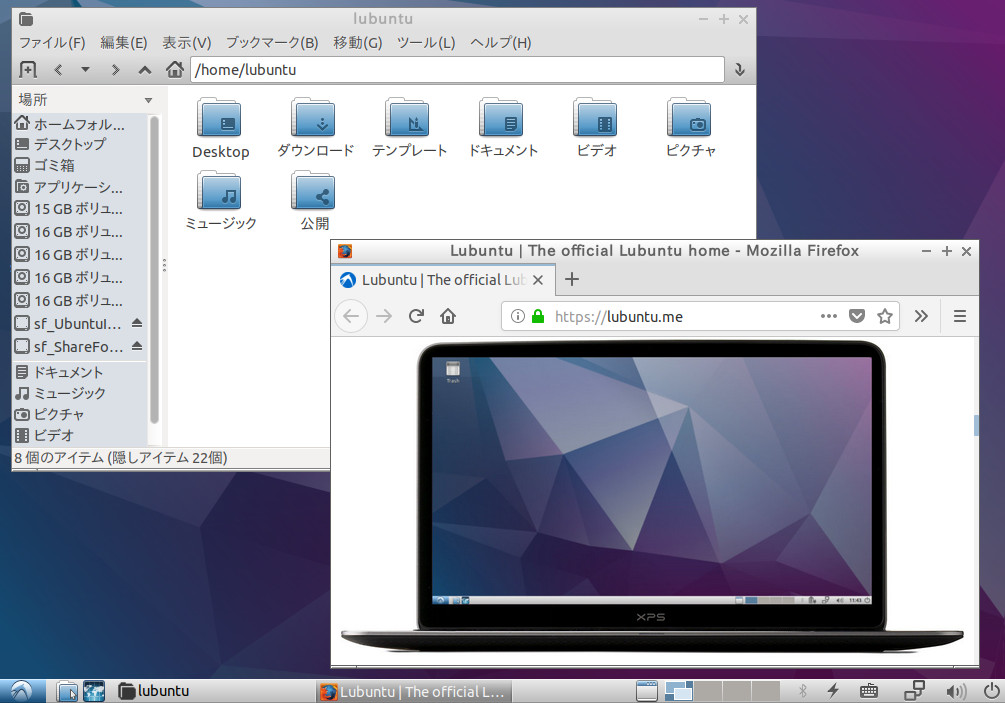Close the Lubuntu Firefox tab
This screenshot has width=1005, height=703.
pos(538,280)
